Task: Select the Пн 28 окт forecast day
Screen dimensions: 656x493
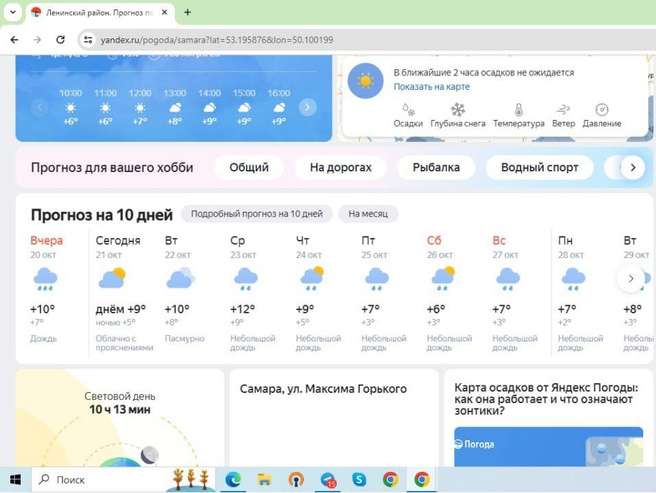Action: [580, 293]
